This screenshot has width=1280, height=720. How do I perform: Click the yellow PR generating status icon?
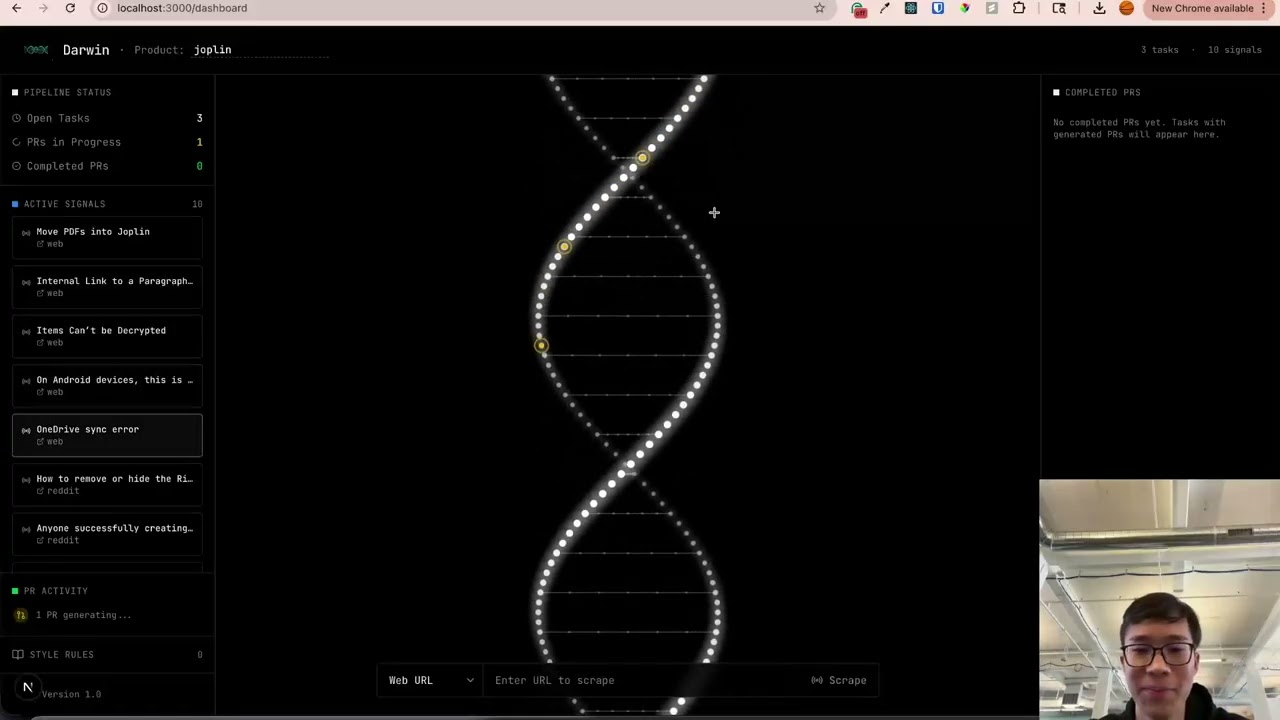[20, 615]
